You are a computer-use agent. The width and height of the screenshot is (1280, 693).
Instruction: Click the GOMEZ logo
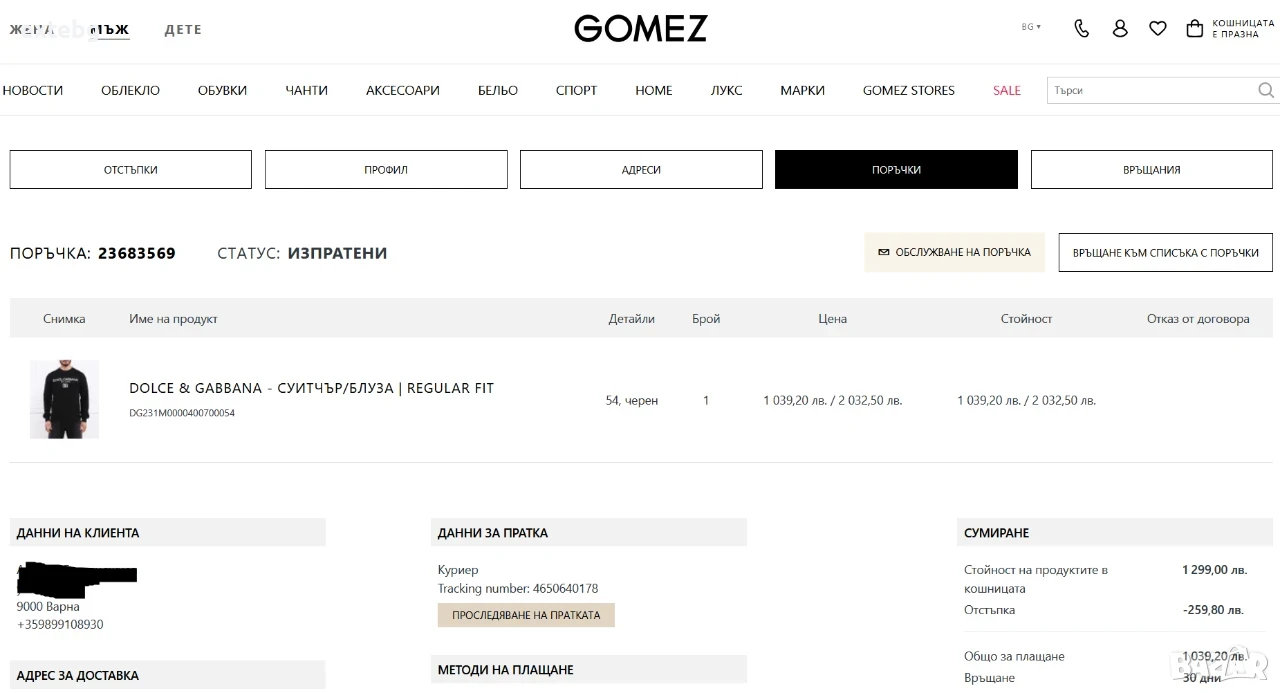[x=640, y=28]
